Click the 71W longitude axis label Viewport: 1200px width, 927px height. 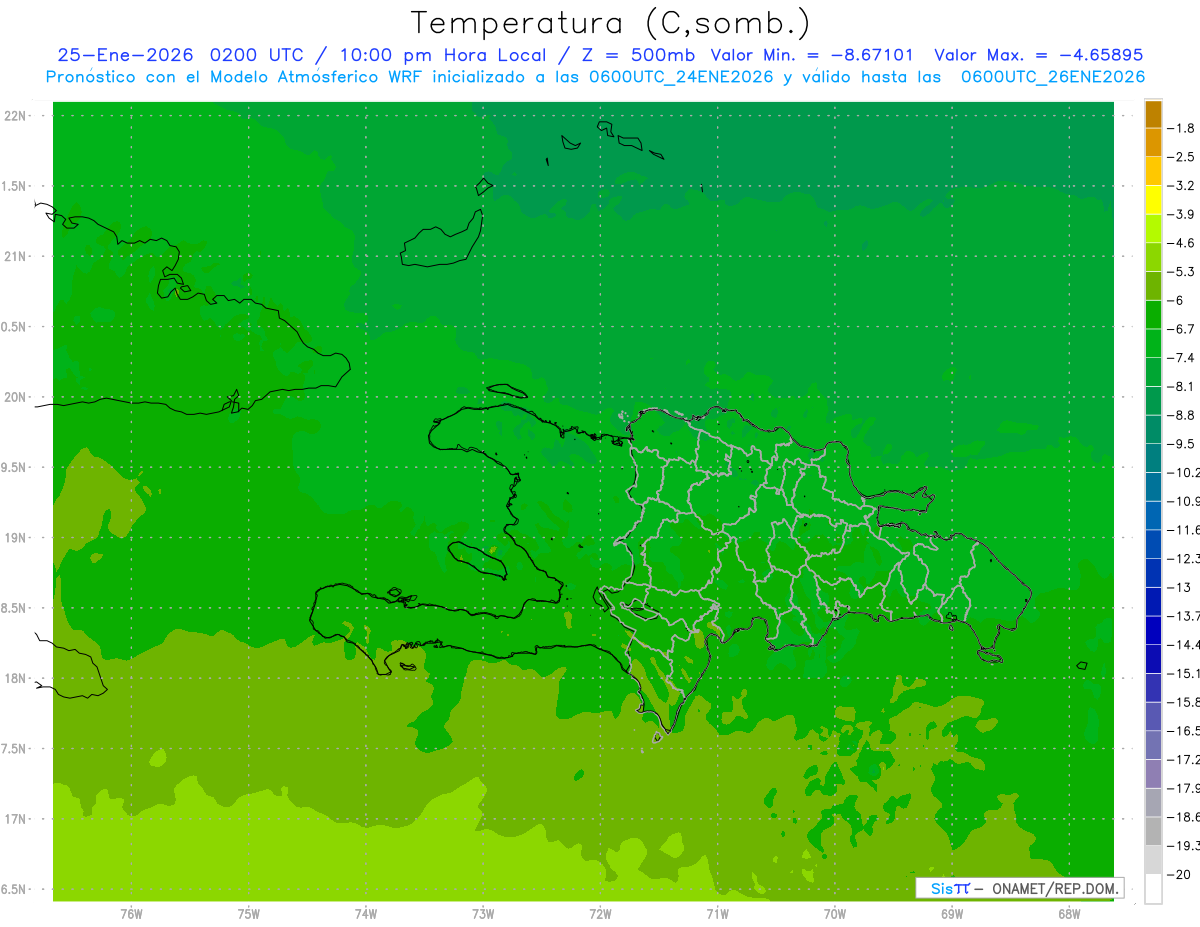tap(717, 913)
